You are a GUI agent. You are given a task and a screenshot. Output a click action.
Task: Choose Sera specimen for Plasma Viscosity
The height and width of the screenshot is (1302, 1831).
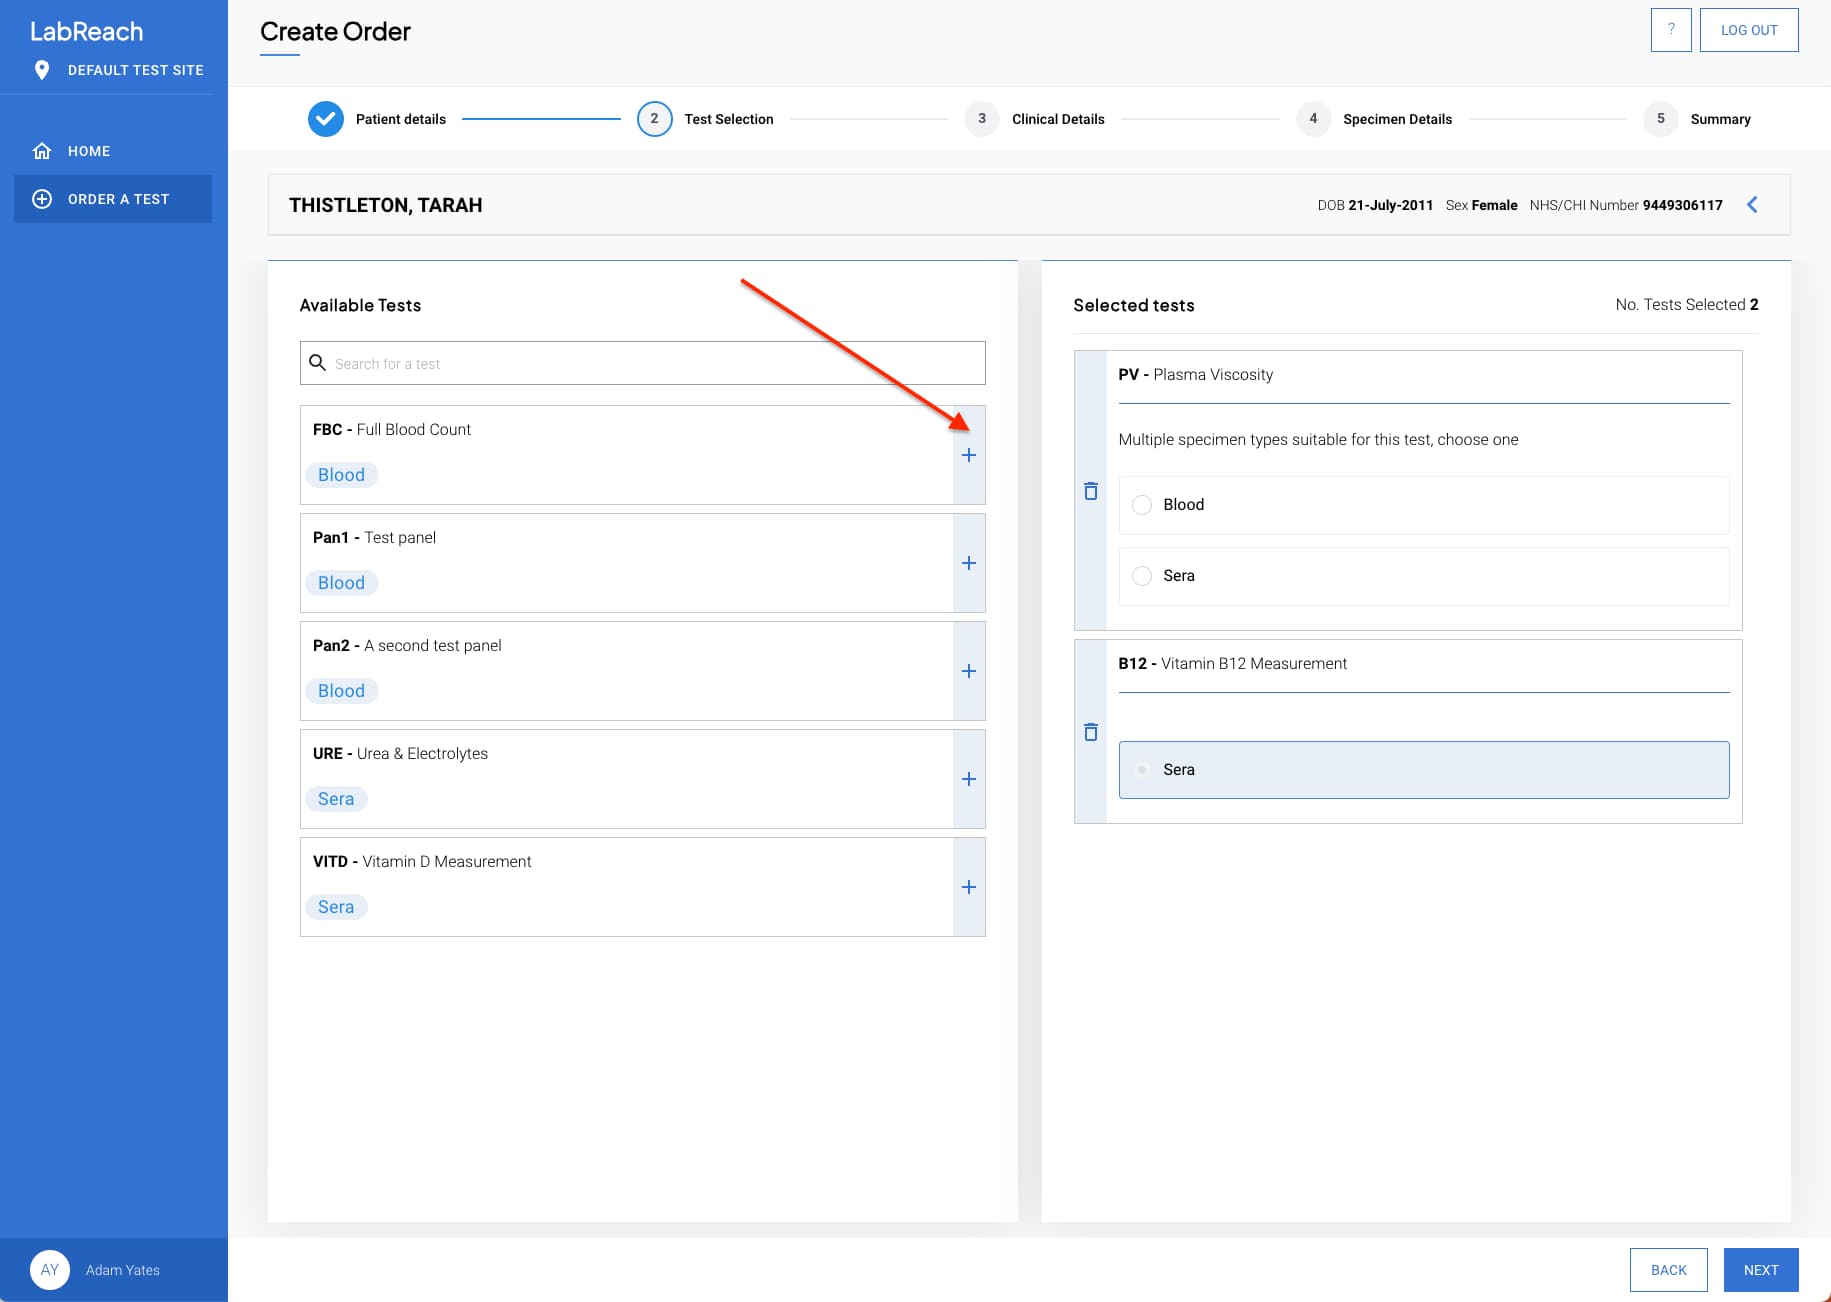pyautogui.click(x=1142, y=576)
